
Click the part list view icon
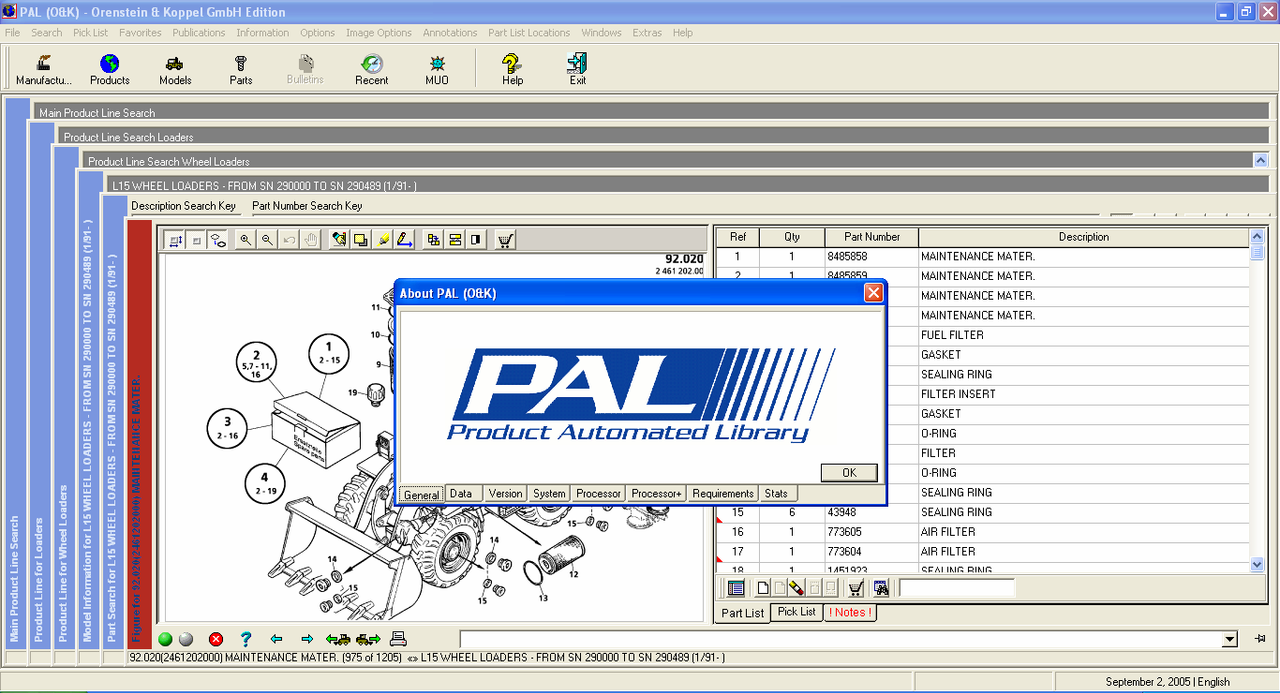point(736,588)
